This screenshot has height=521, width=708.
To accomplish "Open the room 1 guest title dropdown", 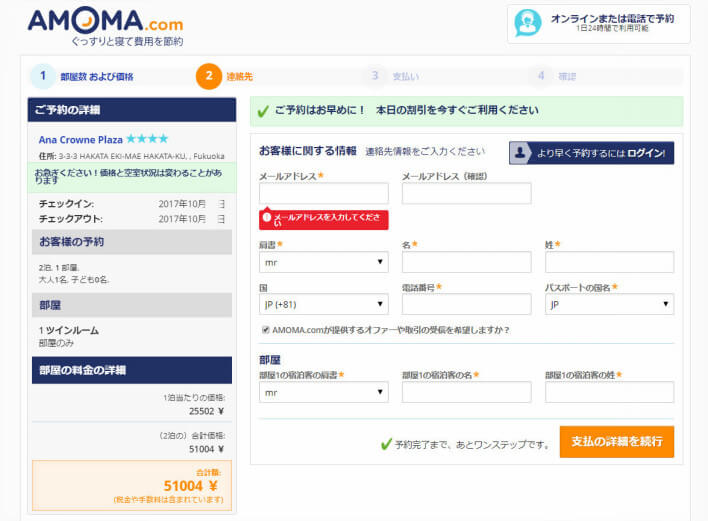I will pos(323,392).
